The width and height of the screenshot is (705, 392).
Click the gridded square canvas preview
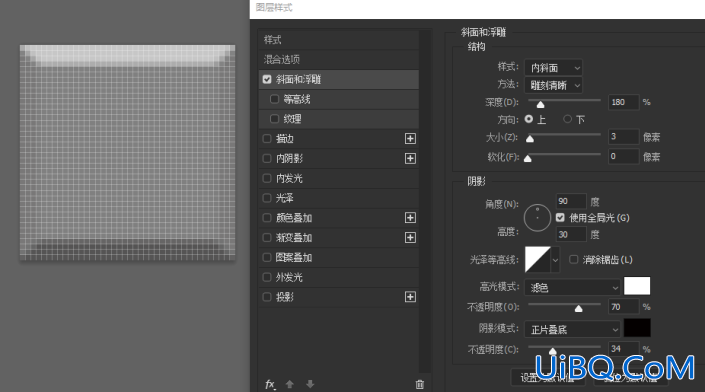click(x=127, y=152)
